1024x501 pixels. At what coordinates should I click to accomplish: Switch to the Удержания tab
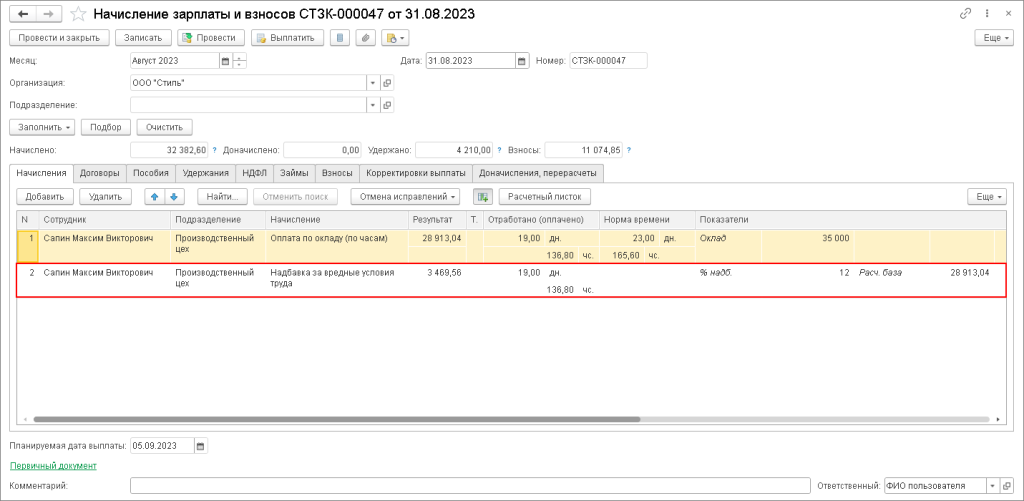coord(206,173)
